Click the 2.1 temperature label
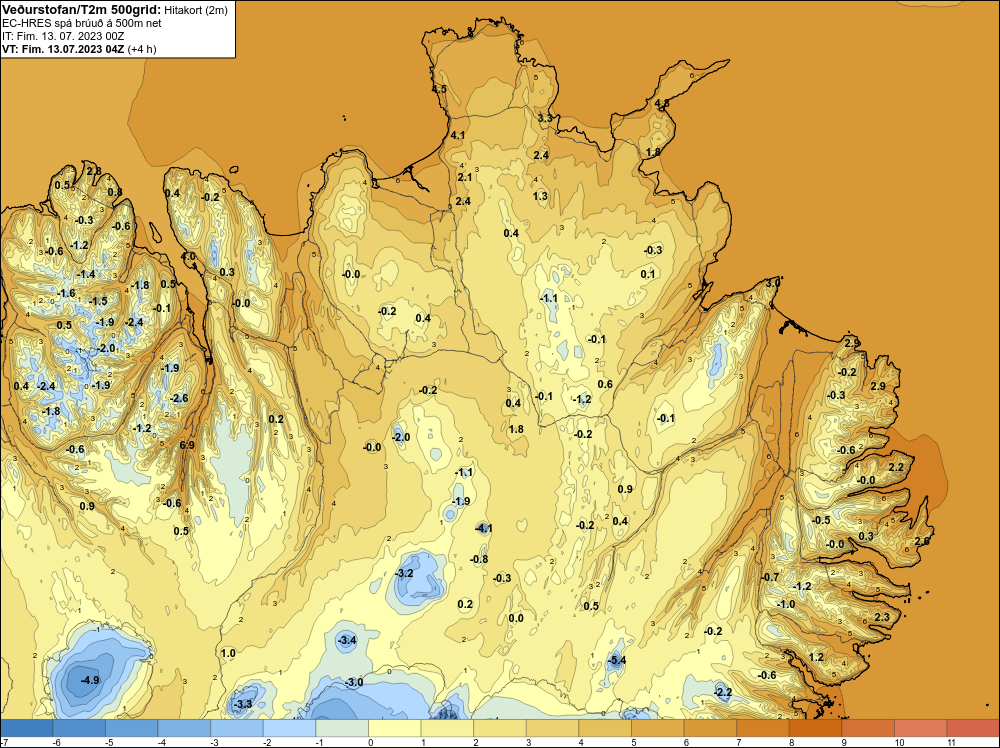Viewport: 1000px width, 748px height. point(464,177)
